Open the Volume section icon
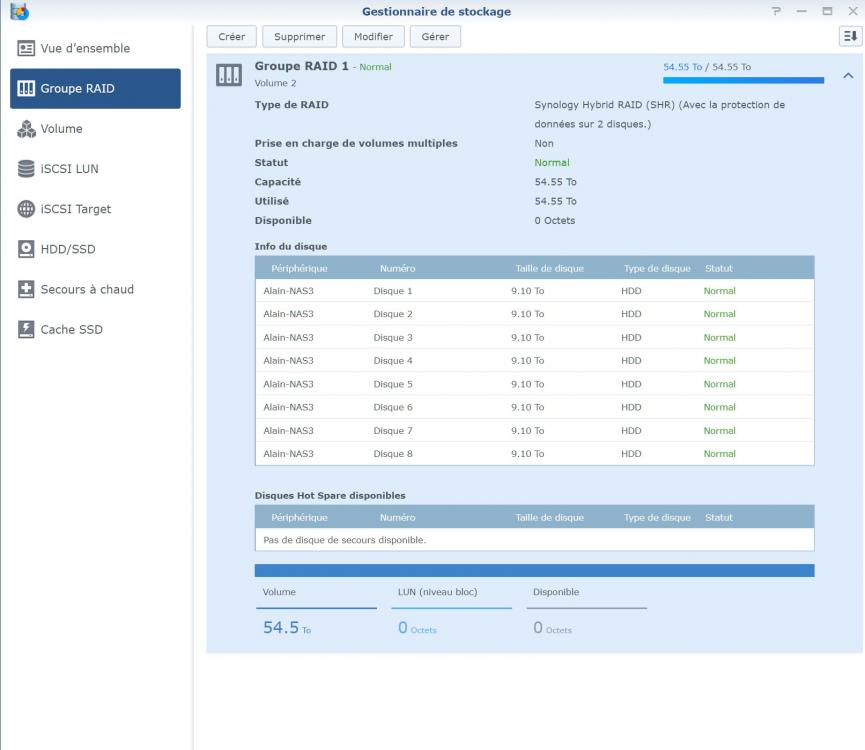The height and width of the screenshot is (750, 865). coord(26,129)
